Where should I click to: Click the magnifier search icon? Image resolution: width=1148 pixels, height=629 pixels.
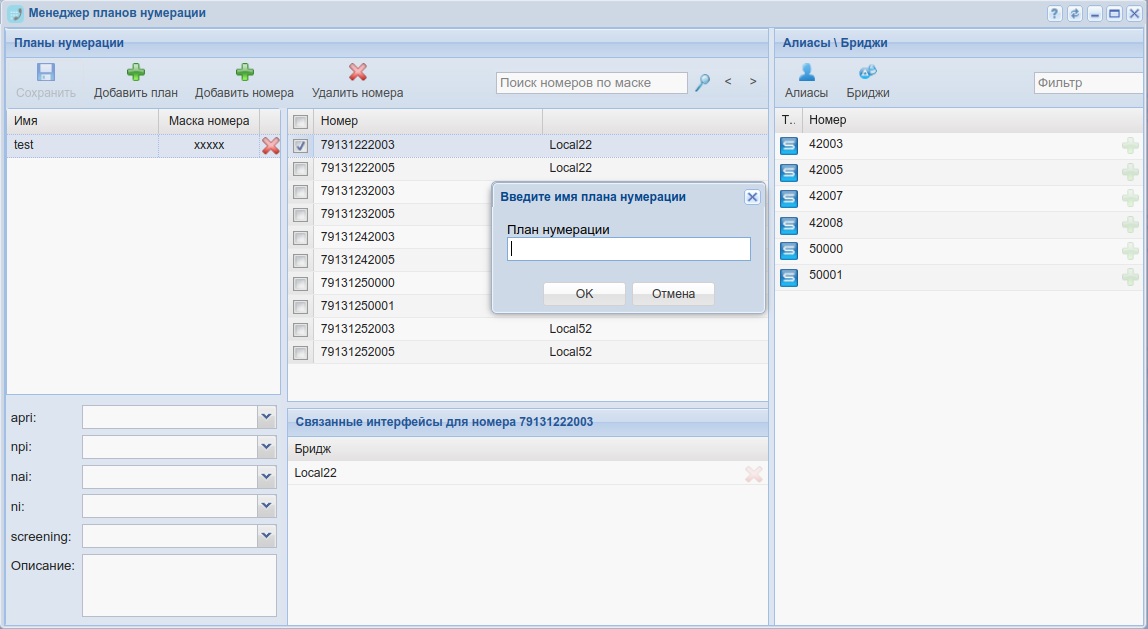coord(703,82)
